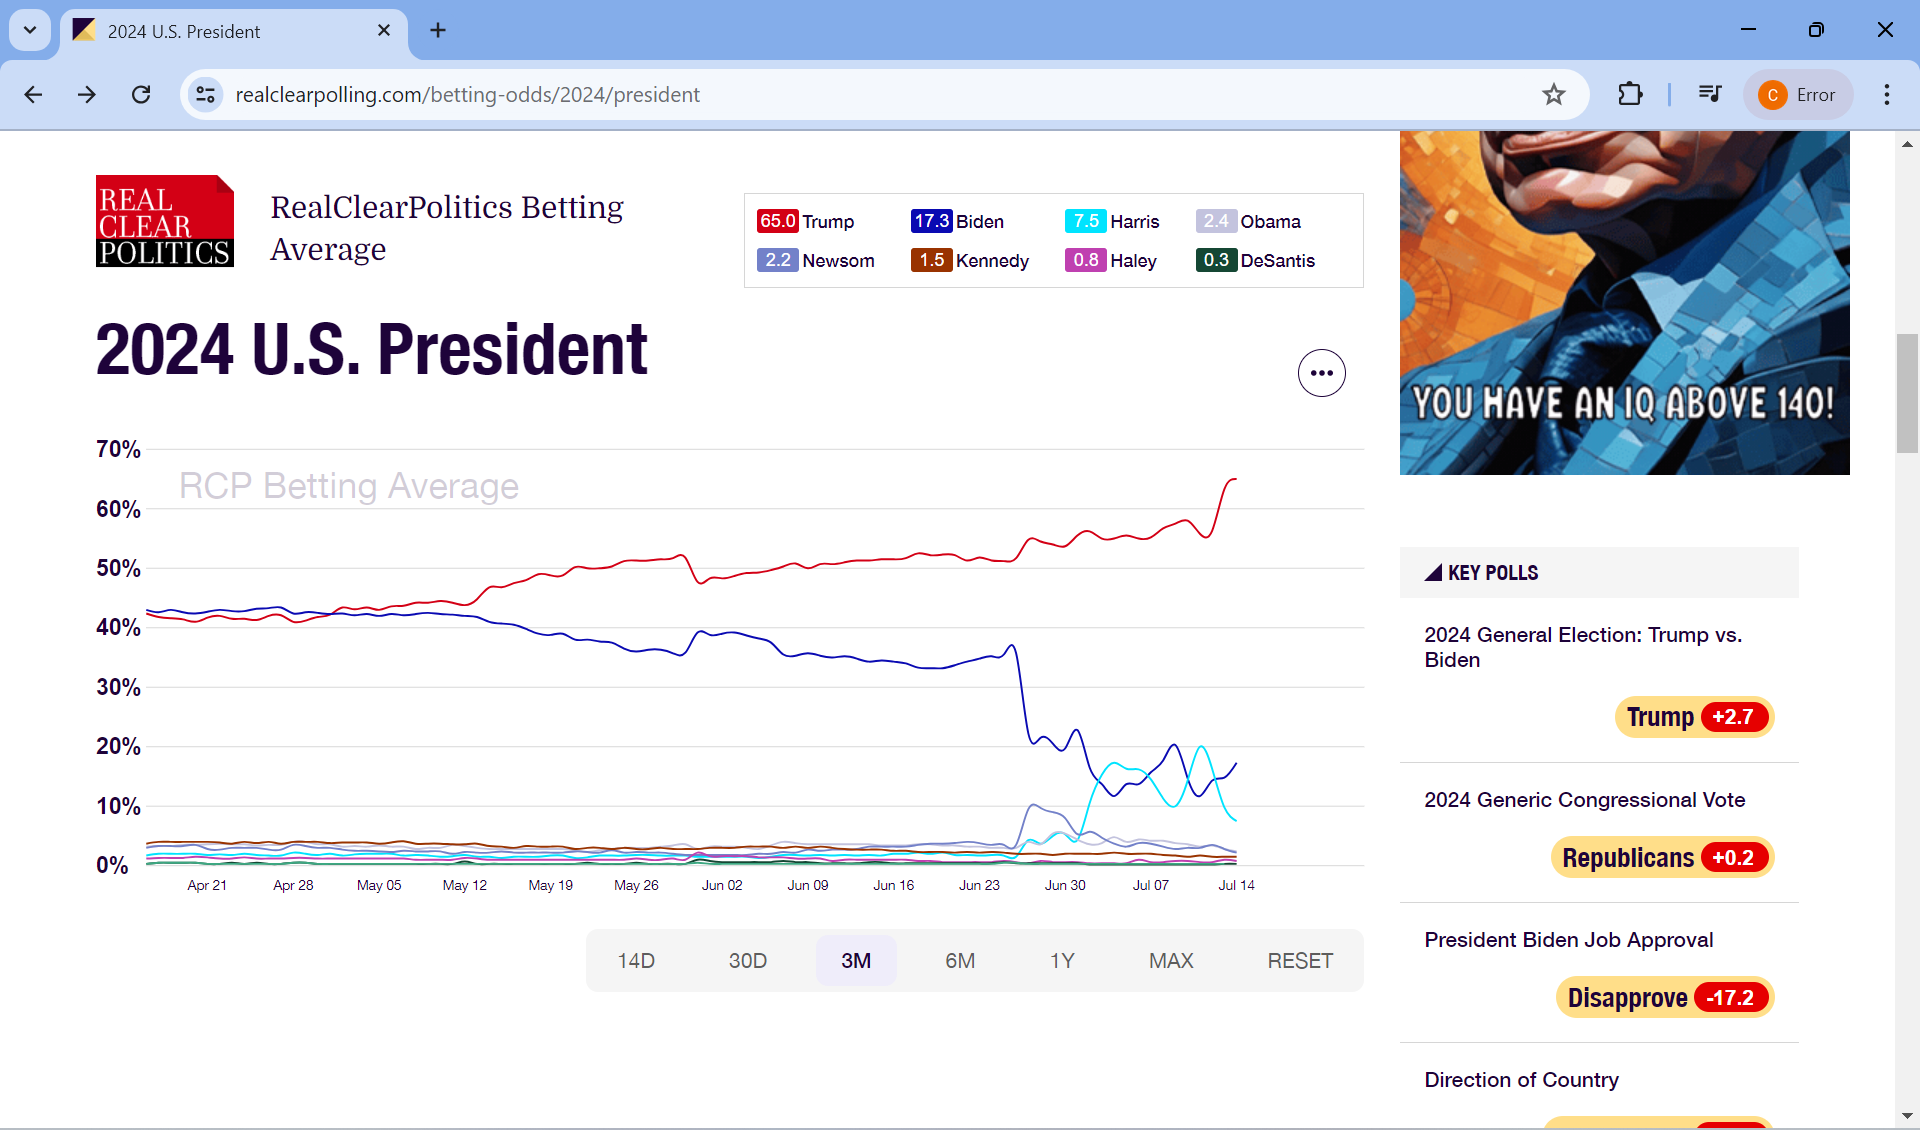Toggle the Trump 65.0 legend item

pos(806,221)
